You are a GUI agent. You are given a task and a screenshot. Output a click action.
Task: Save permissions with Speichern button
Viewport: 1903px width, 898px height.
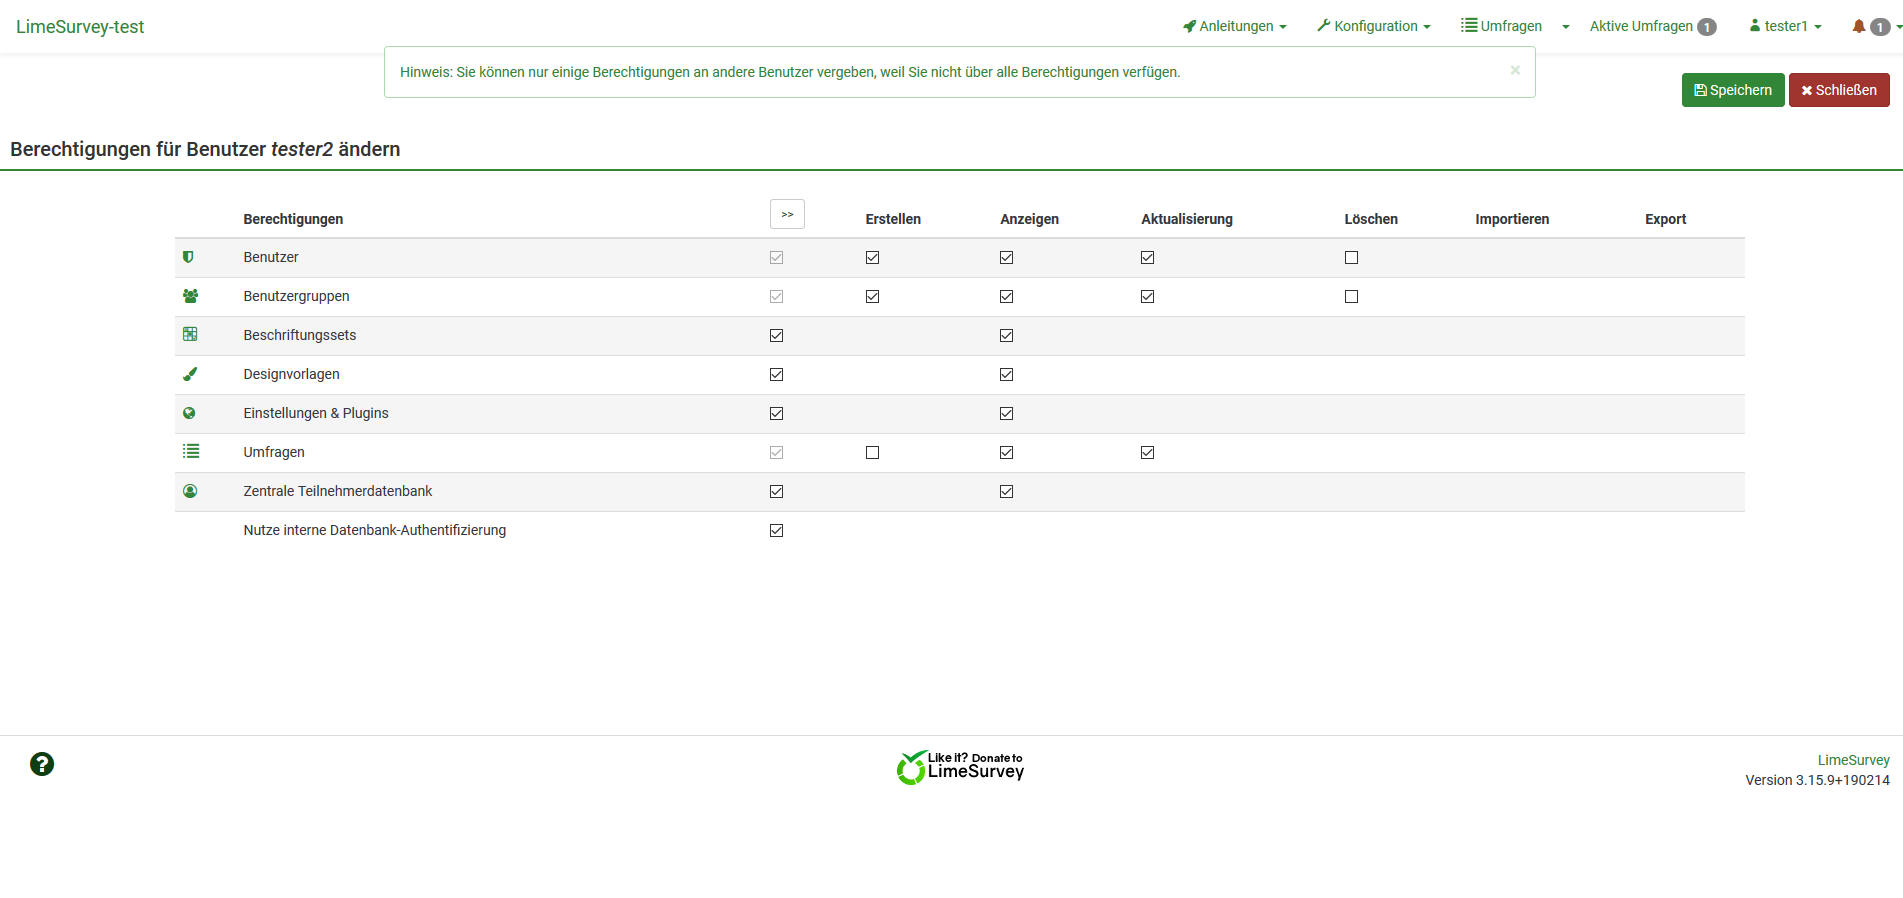pos(1733,90)
